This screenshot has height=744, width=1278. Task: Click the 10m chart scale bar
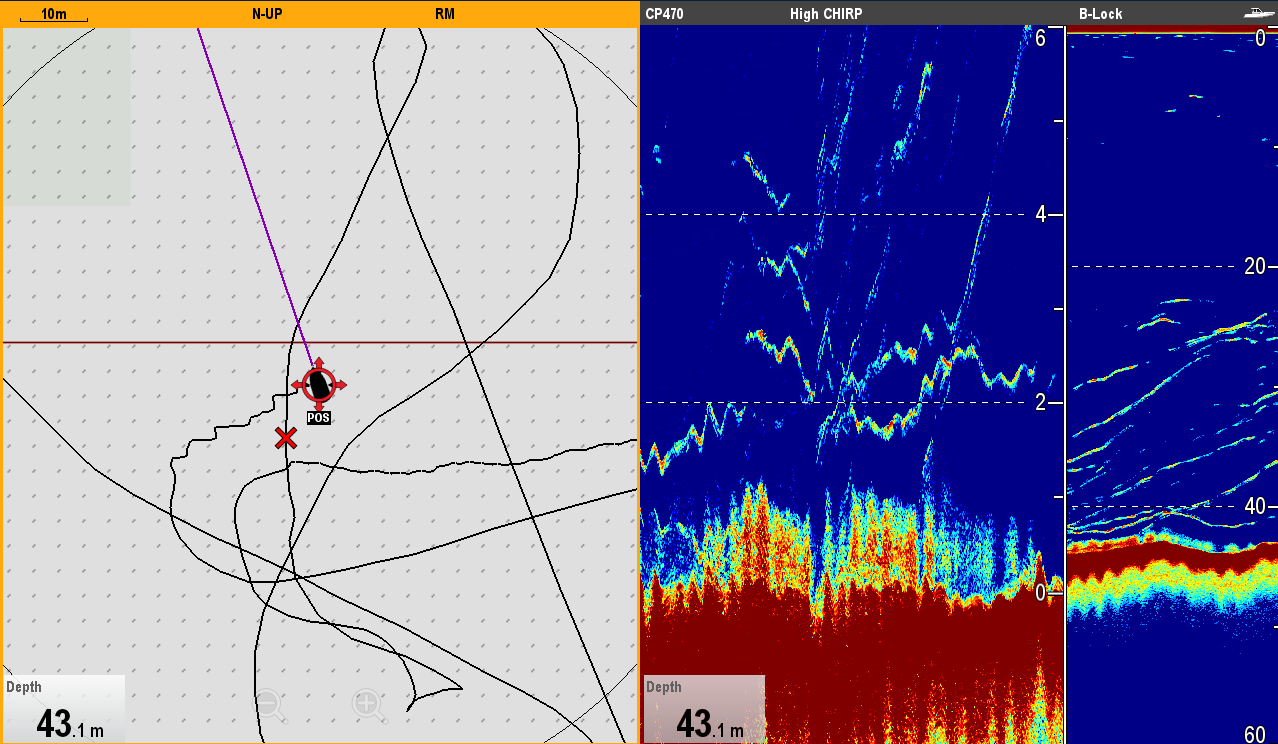[53, 15]
